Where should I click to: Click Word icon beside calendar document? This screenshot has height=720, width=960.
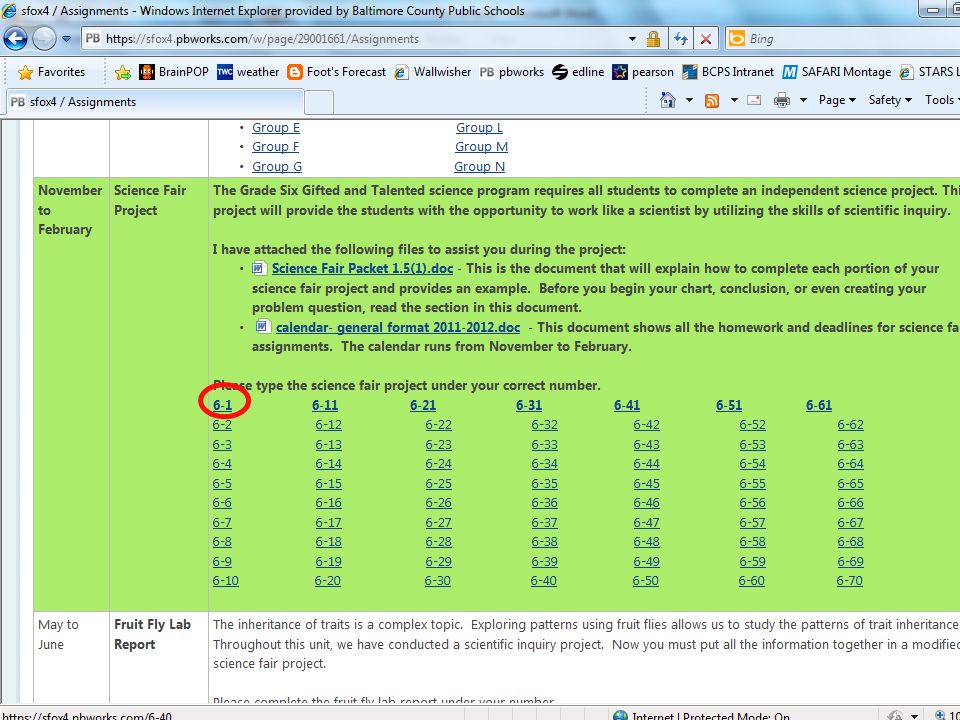(262, 326)
